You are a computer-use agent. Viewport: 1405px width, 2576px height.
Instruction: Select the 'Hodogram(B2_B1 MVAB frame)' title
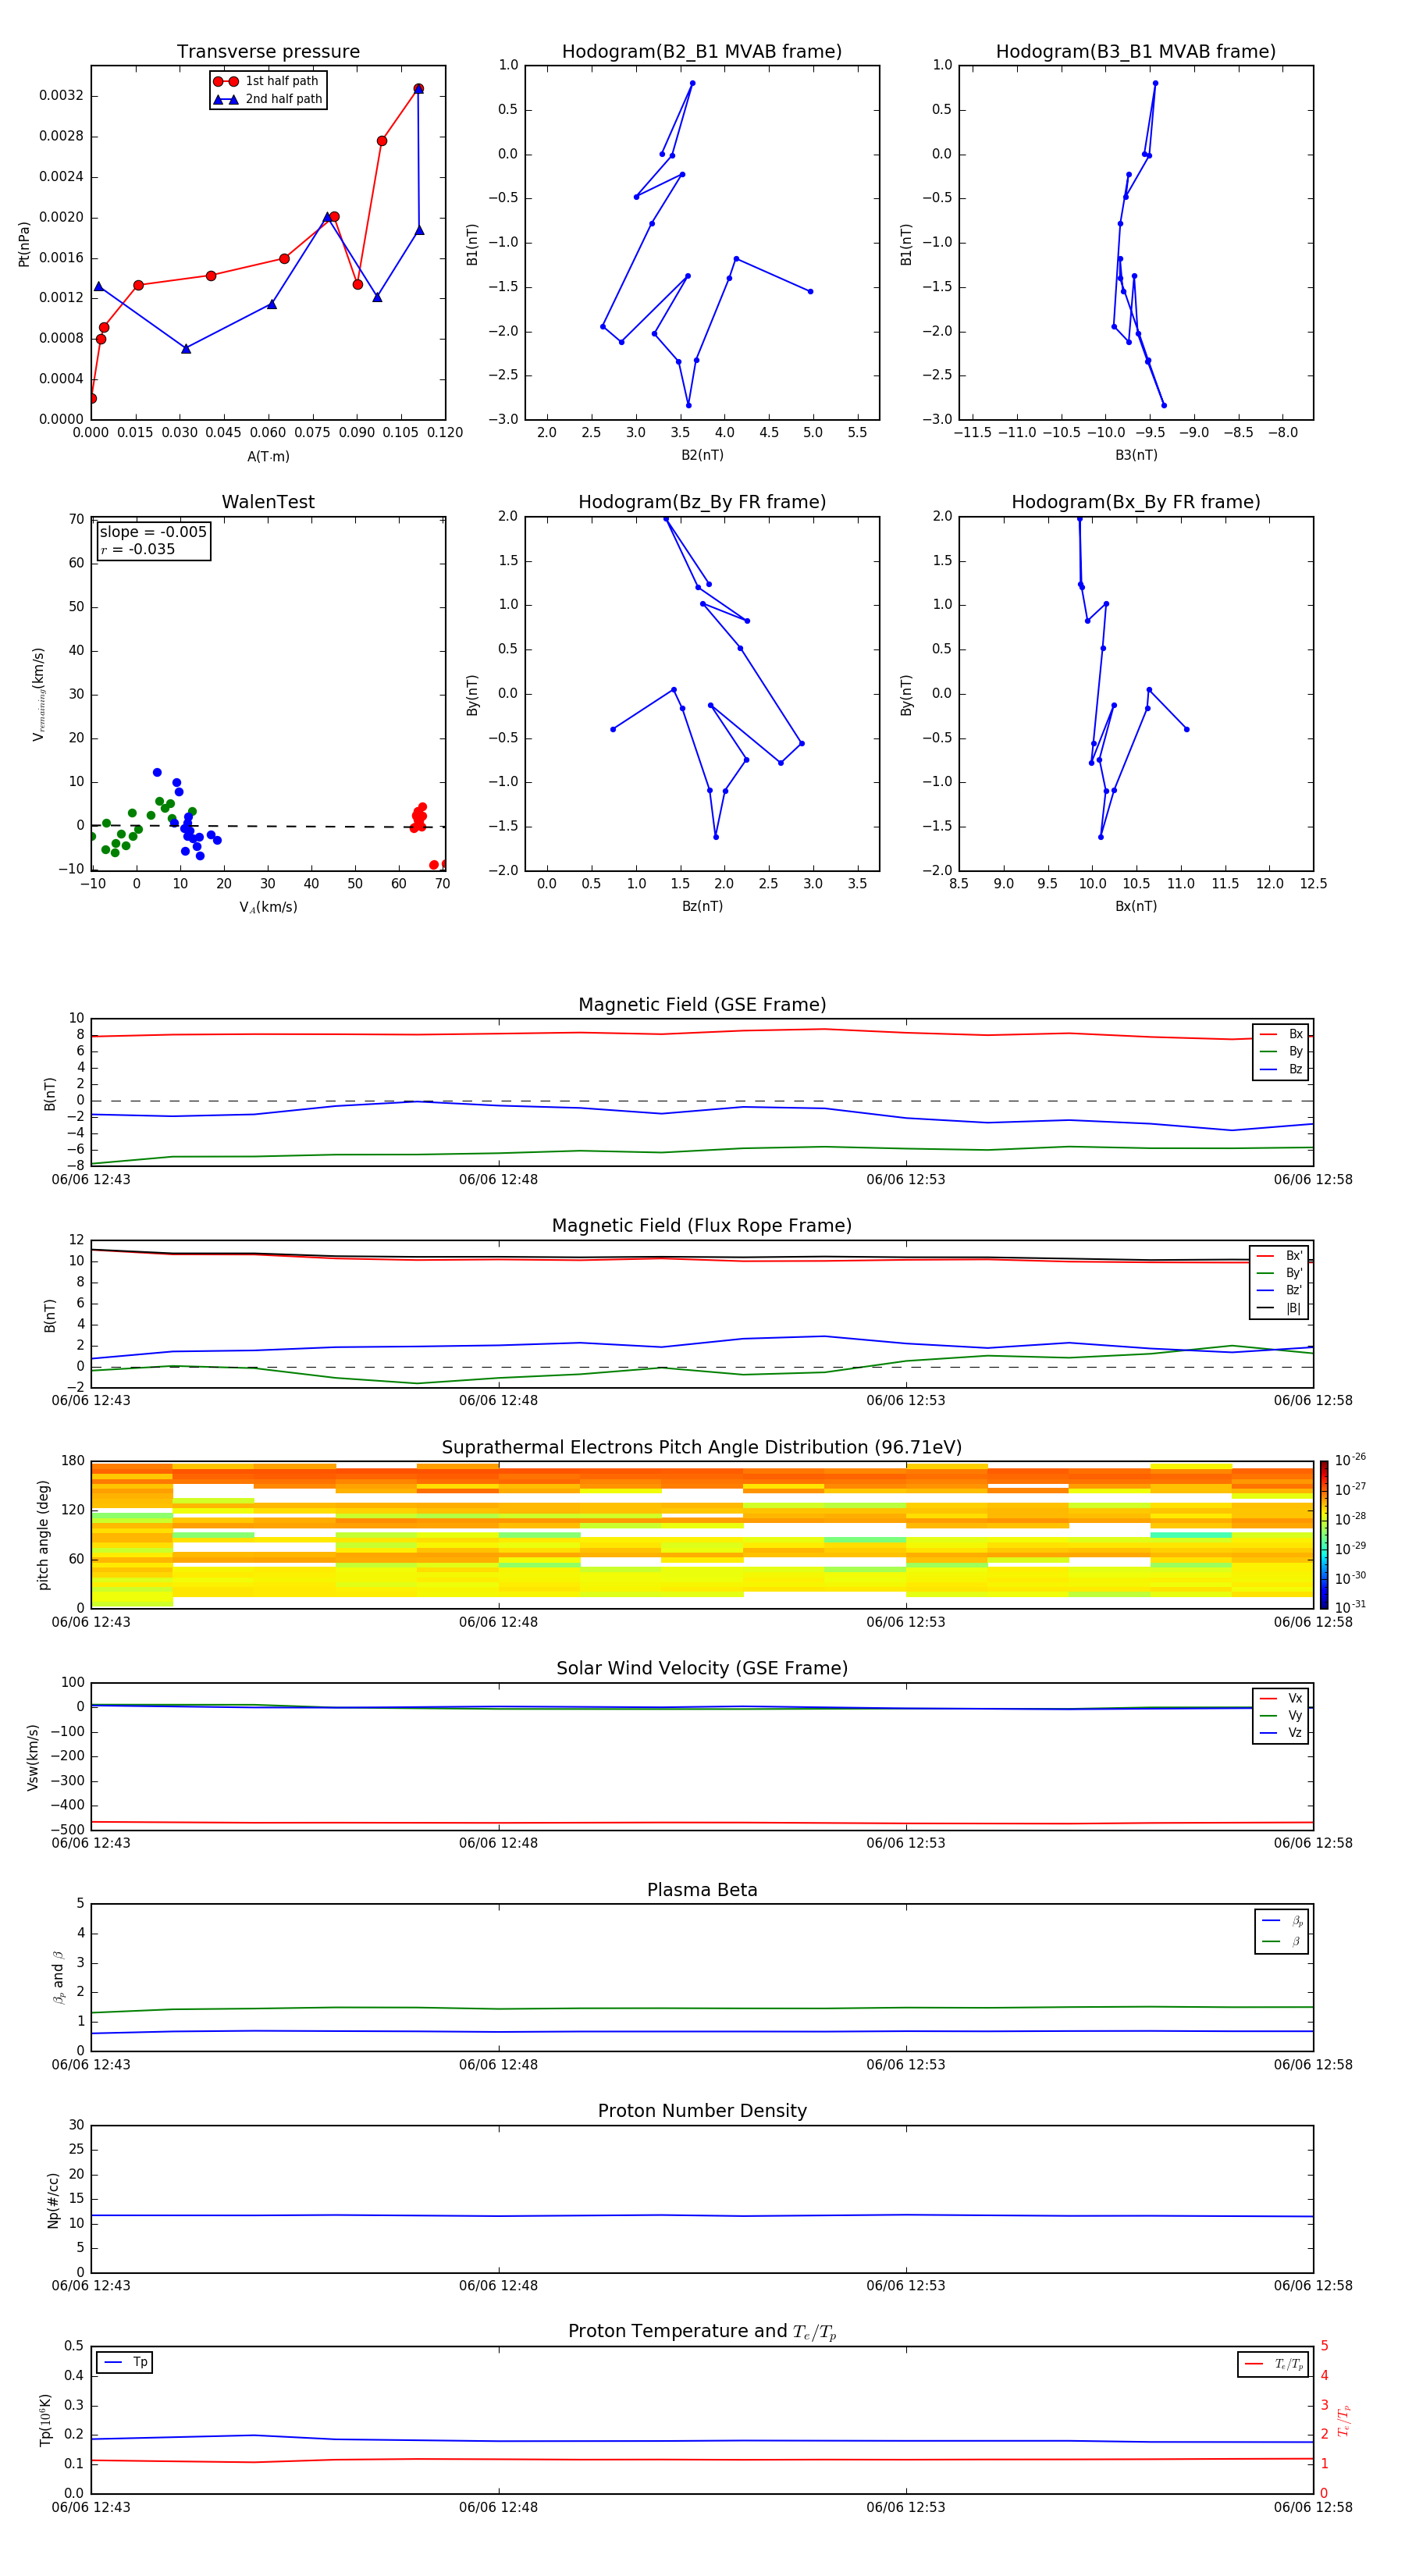pyautogui.click(x=702, y=52)
